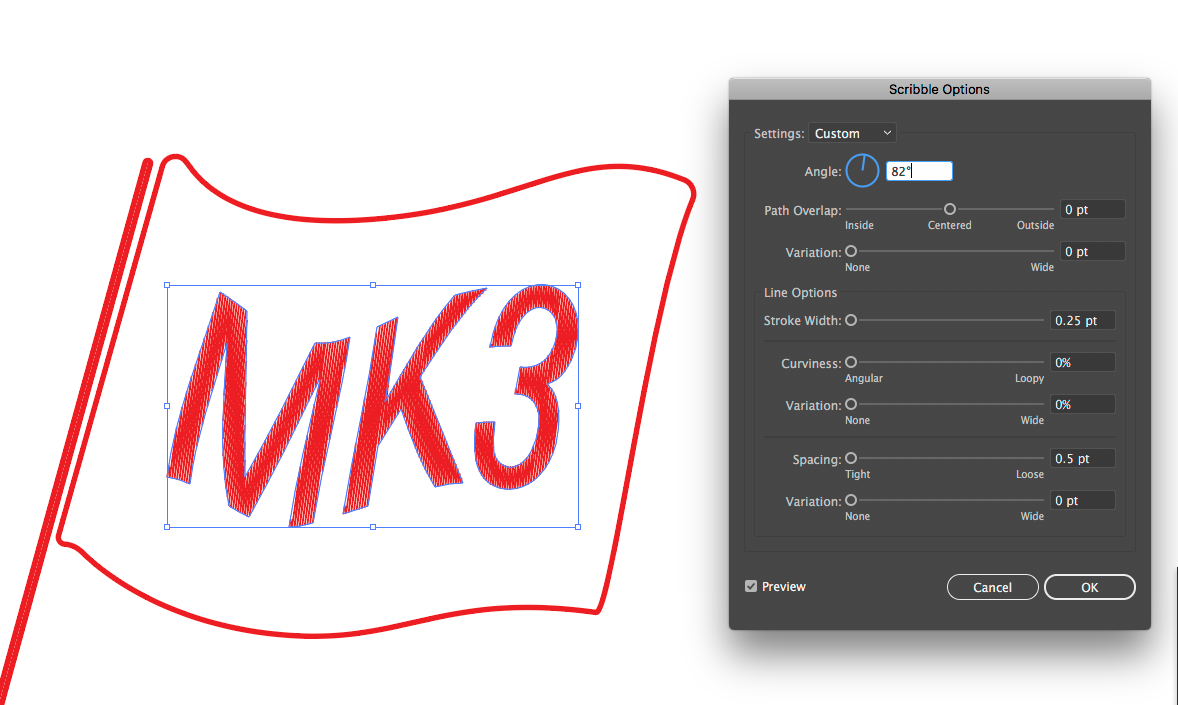Click the Curviness Variation slider handle
1178x705 pixels.
click(x=851, y=404)
